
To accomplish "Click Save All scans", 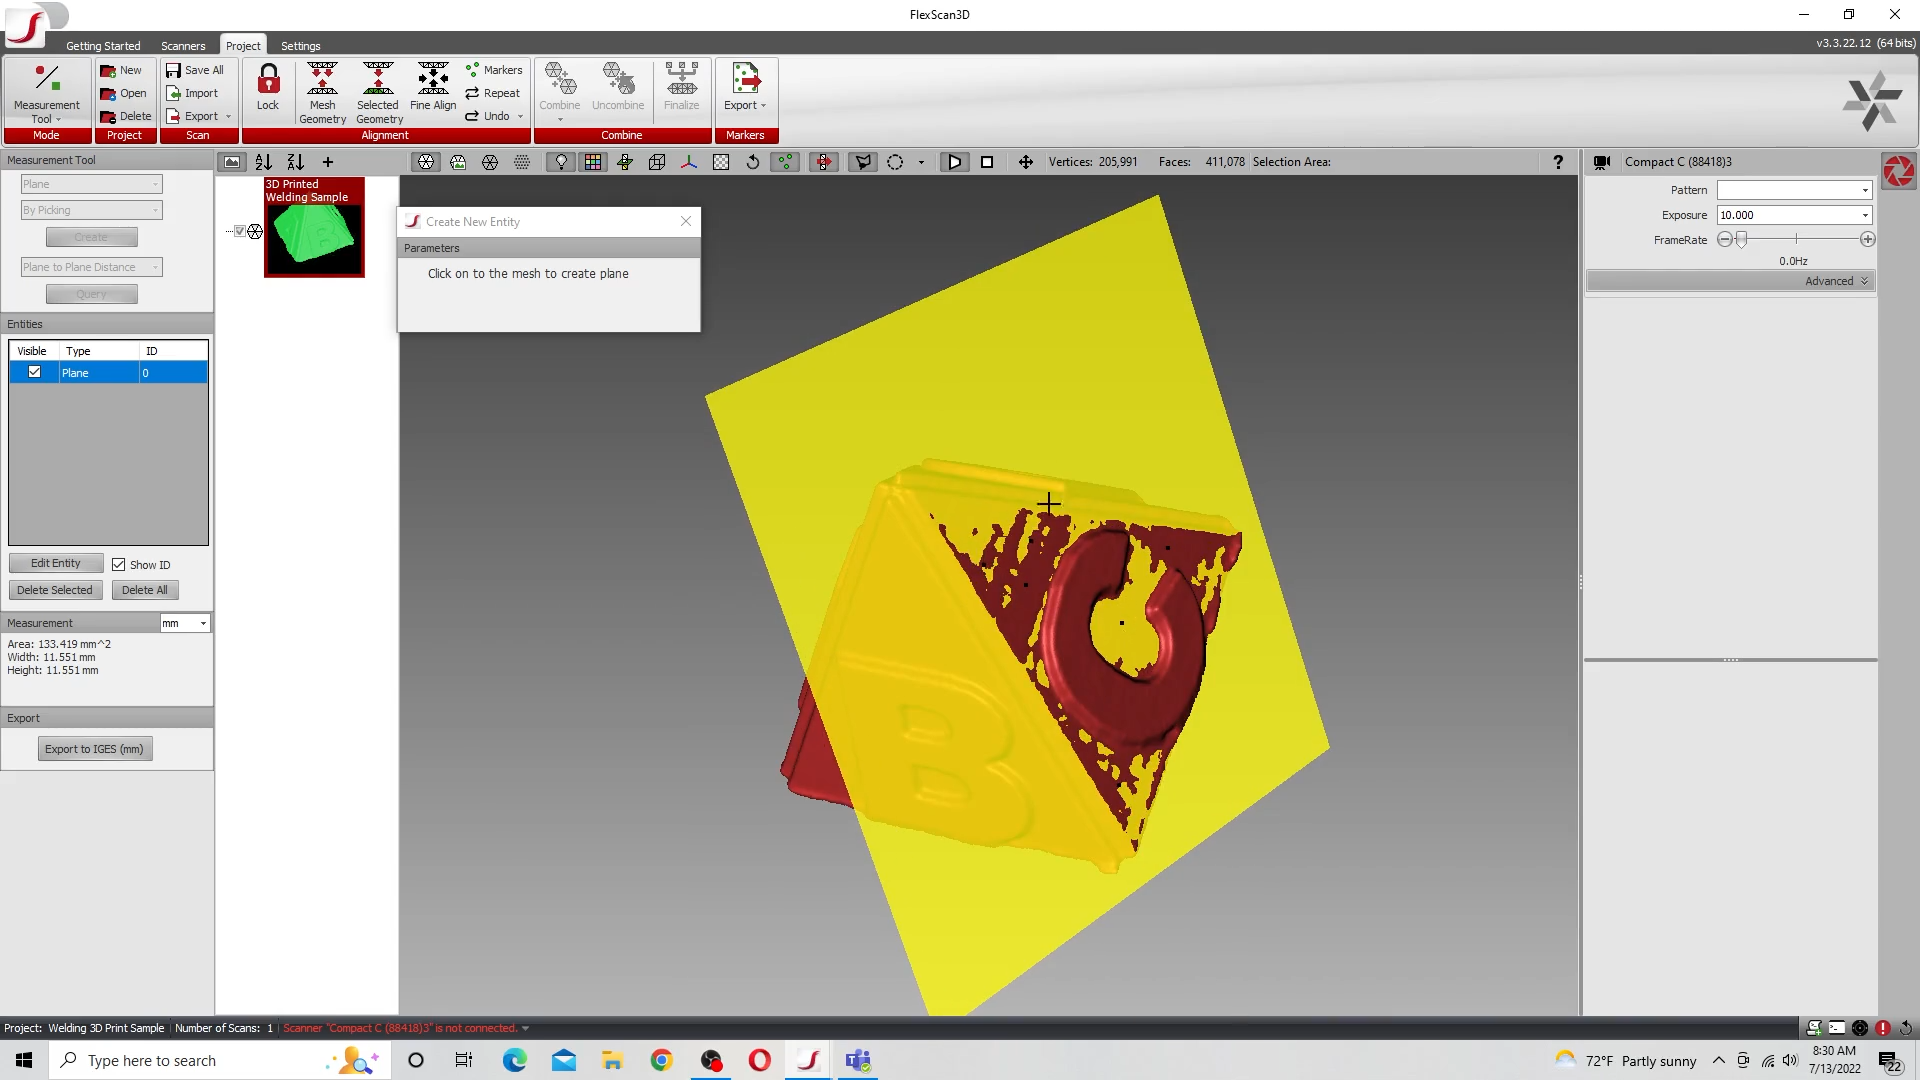I will [x=194, y=70].
